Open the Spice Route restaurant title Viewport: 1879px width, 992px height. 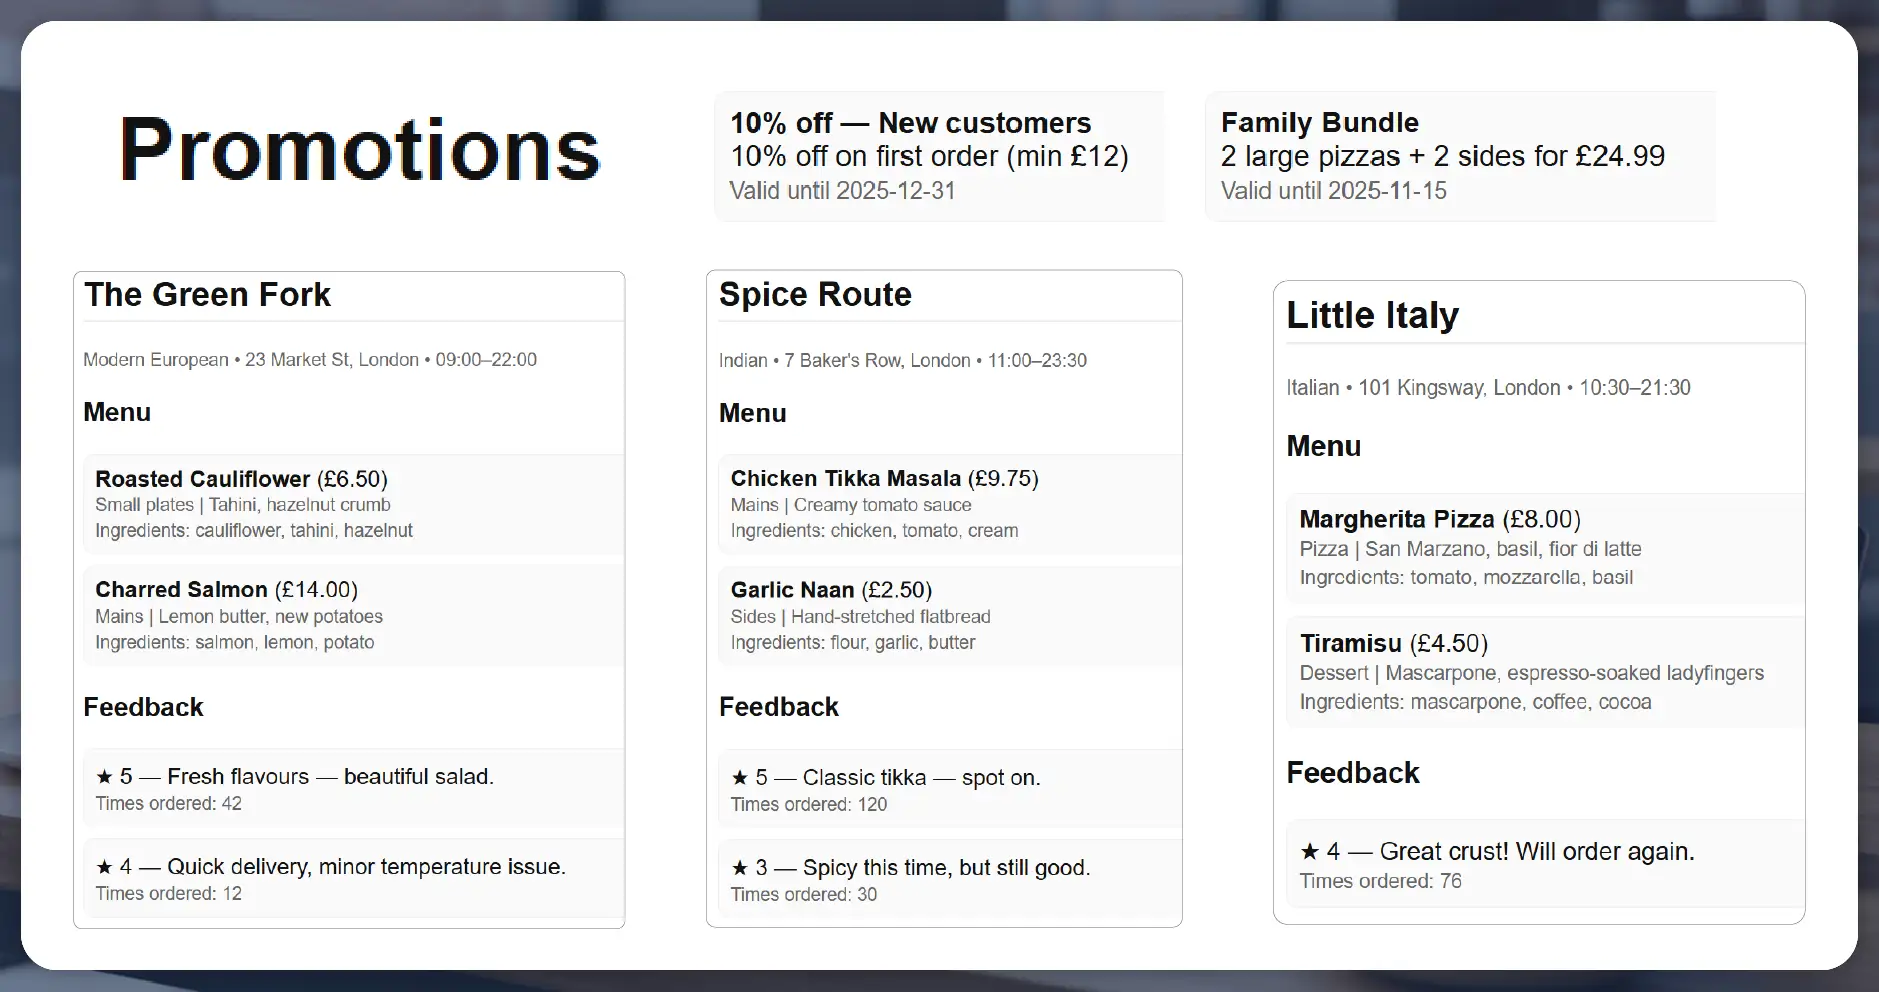tap(815, 295)
